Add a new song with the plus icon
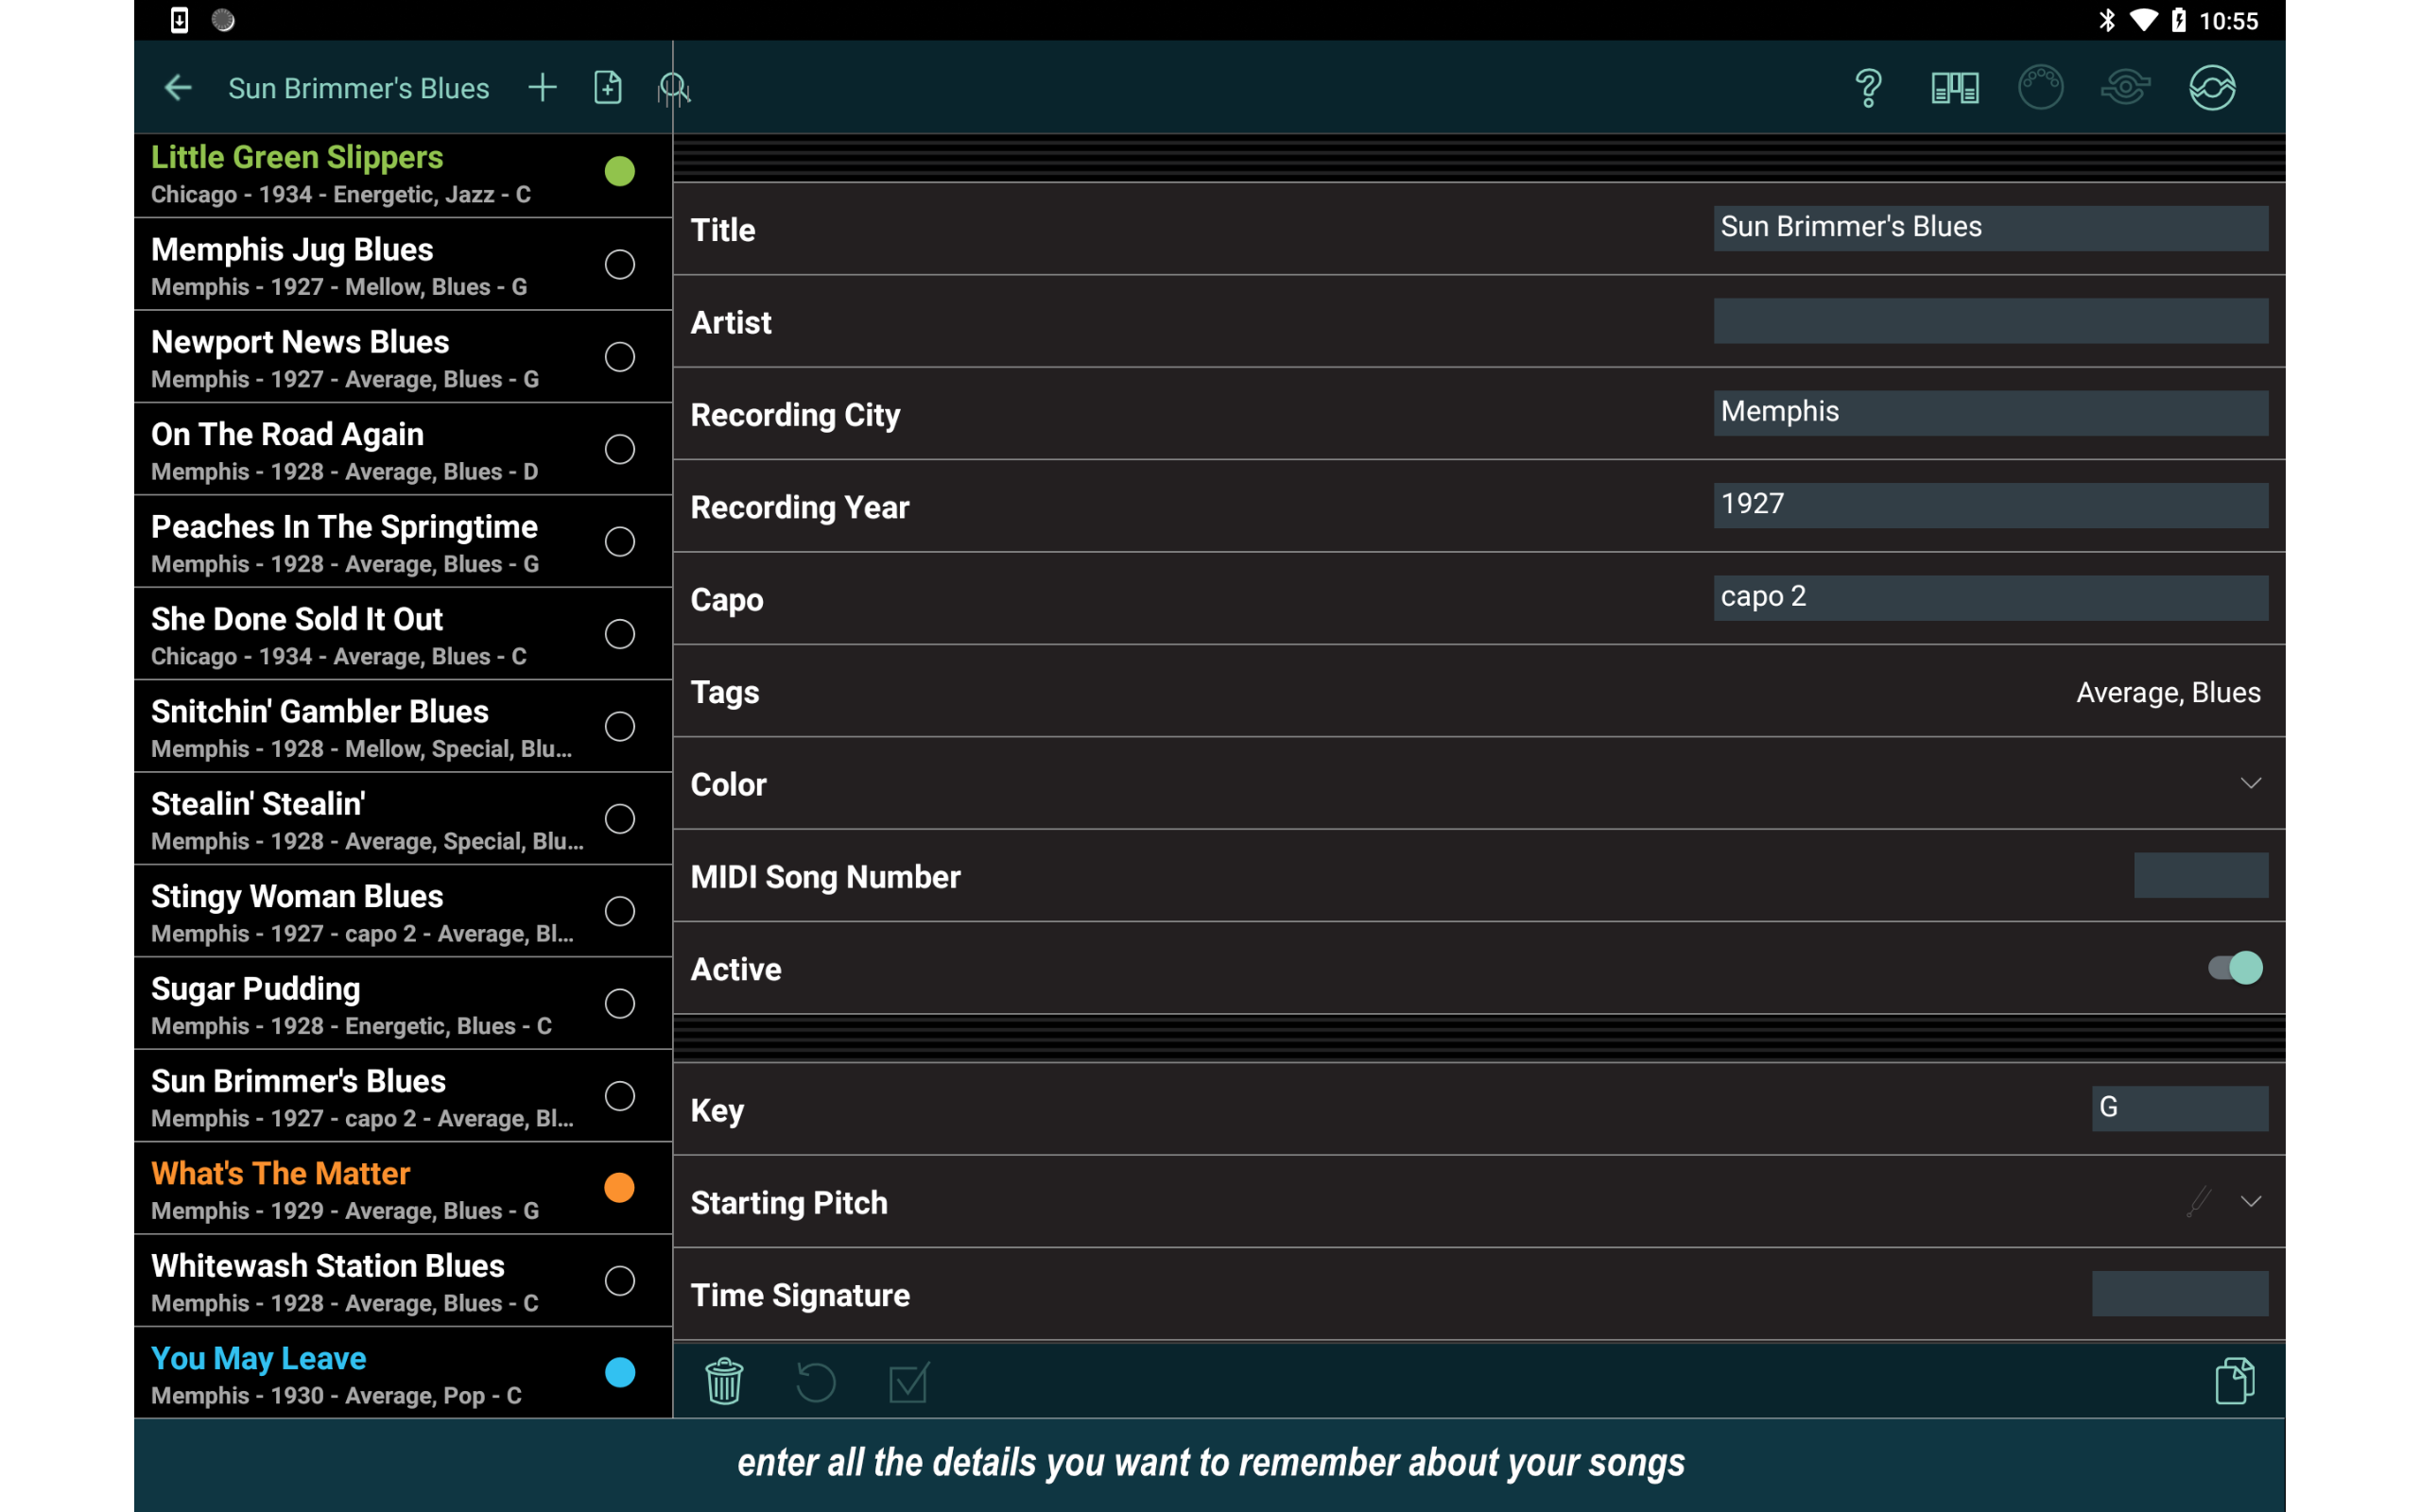This screenshot has height=1512, width=2420. click(542, 87)
